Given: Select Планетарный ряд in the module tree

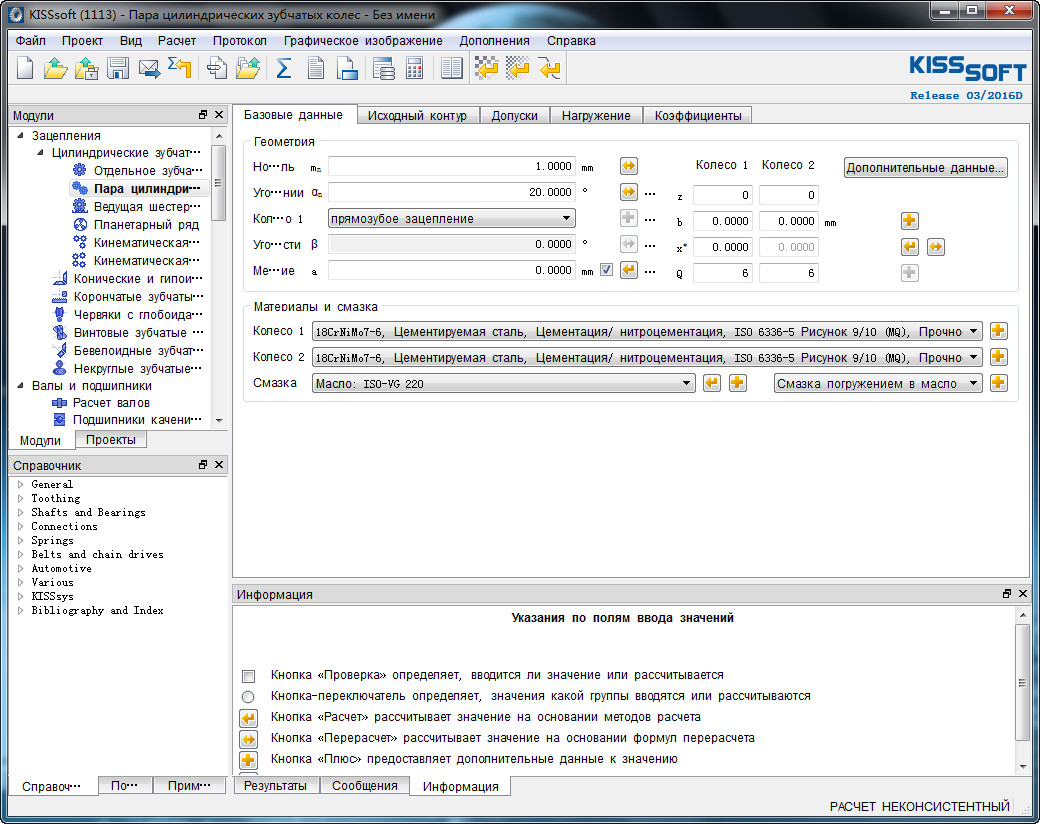Looking at the screenshot, I should pyautogui.click(x=146, y=224).
